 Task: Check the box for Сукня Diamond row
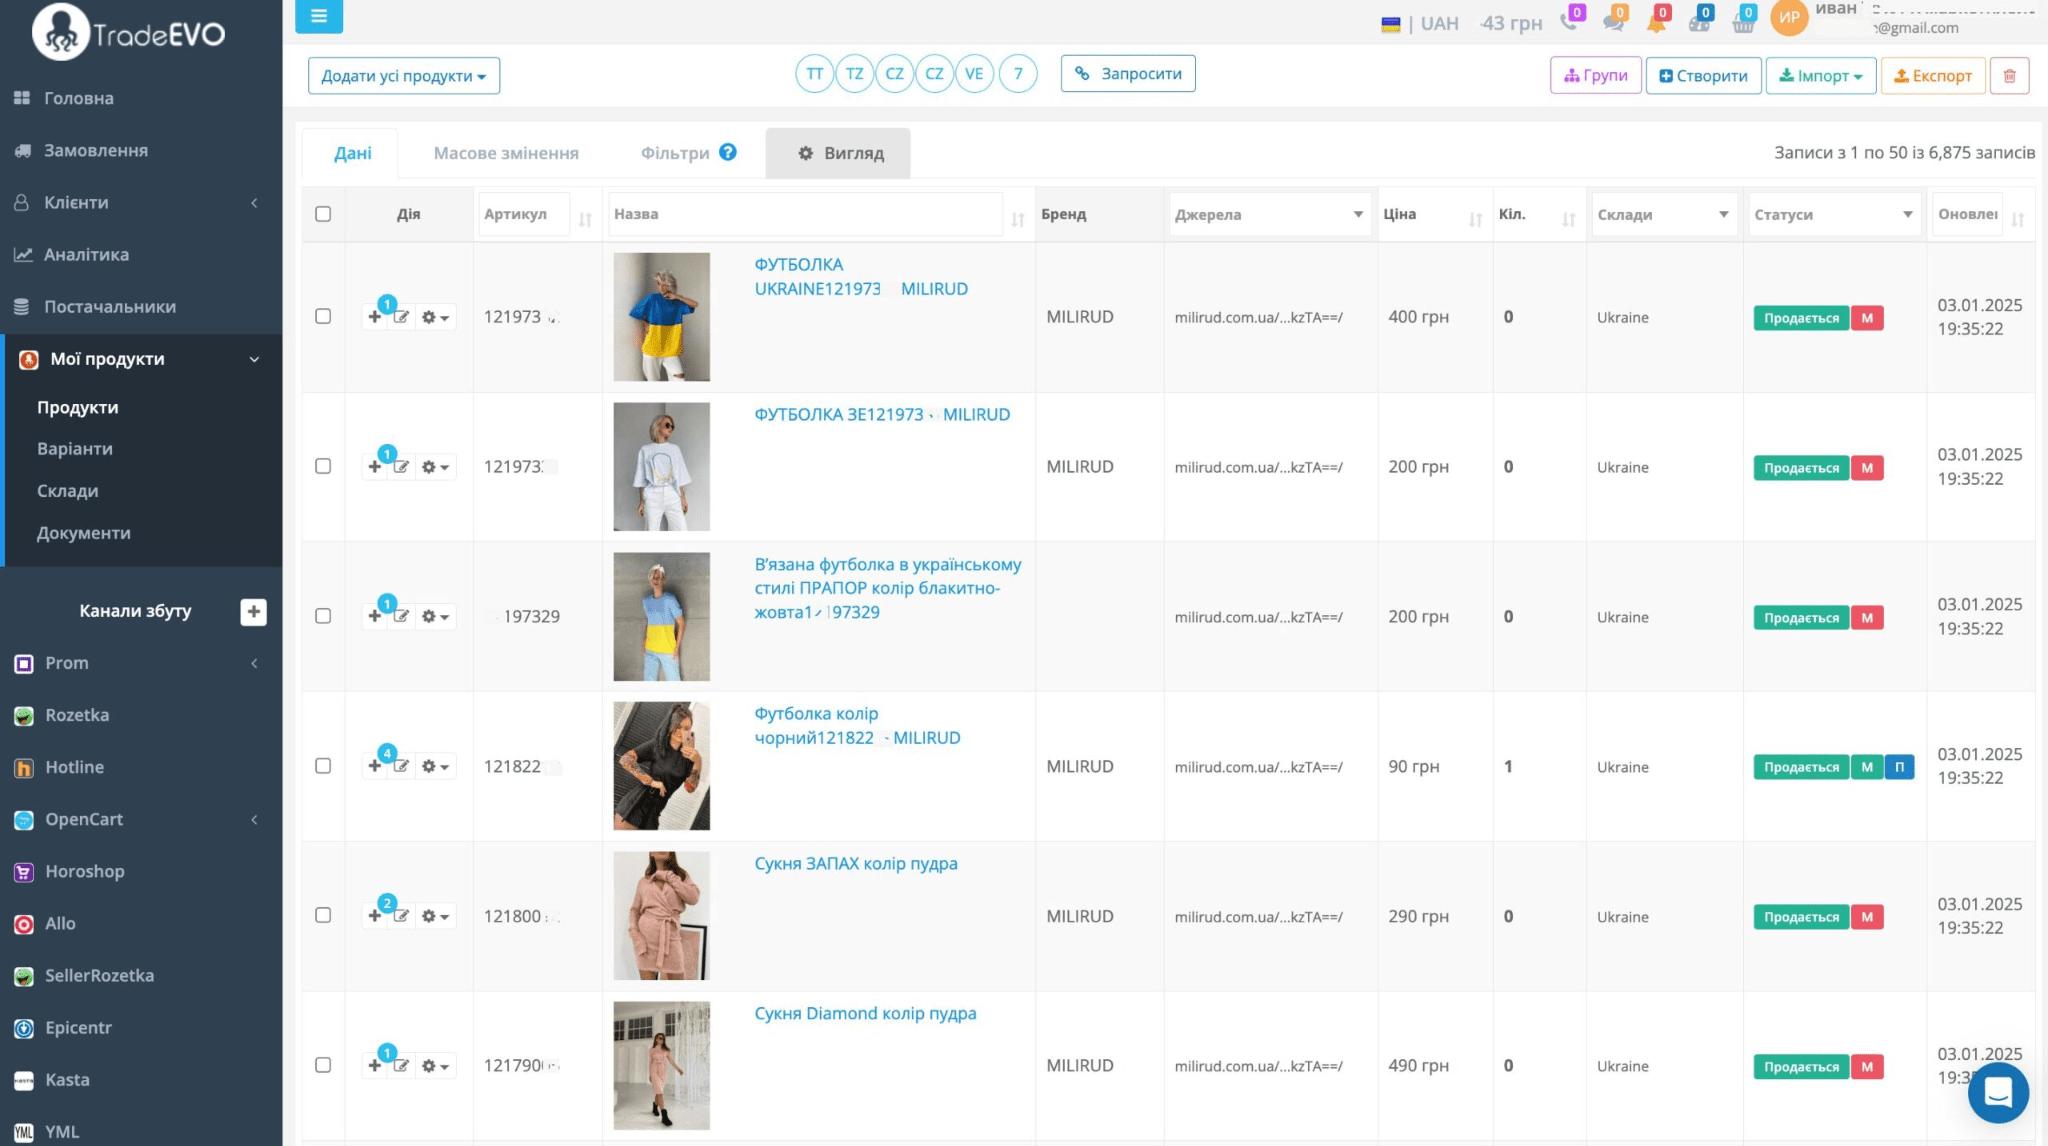pos(323,1065)
